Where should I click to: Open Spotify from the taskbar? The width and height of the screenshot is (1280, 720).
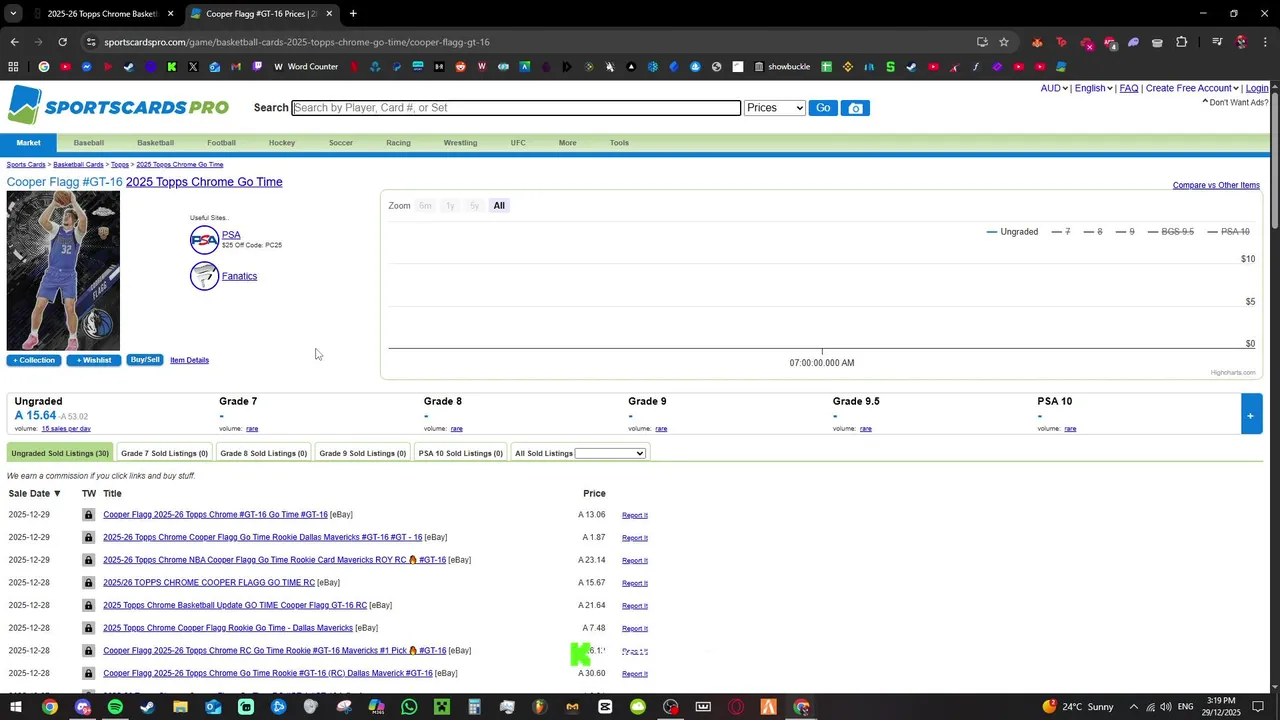click(x=115, y=707)
